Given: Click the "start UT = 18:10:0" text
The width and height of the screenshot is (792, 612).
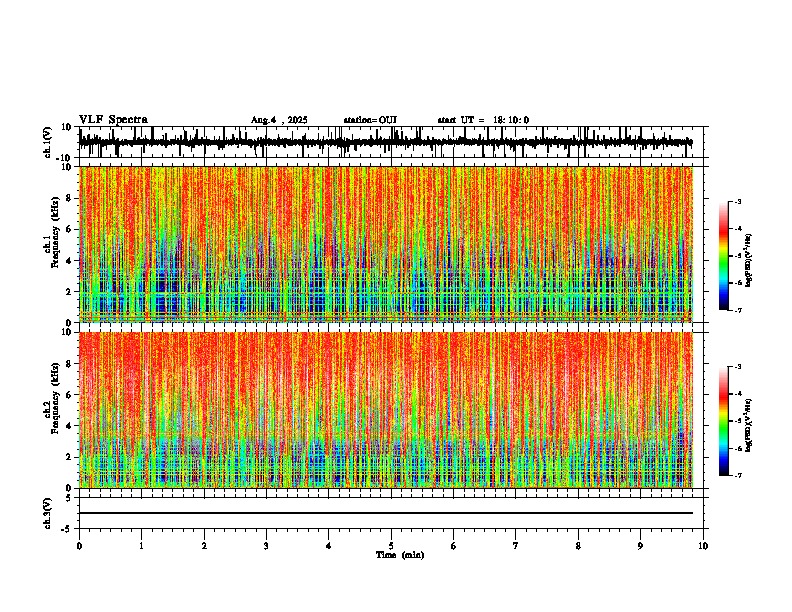Looking at the screenshot, I should (483, 120).
